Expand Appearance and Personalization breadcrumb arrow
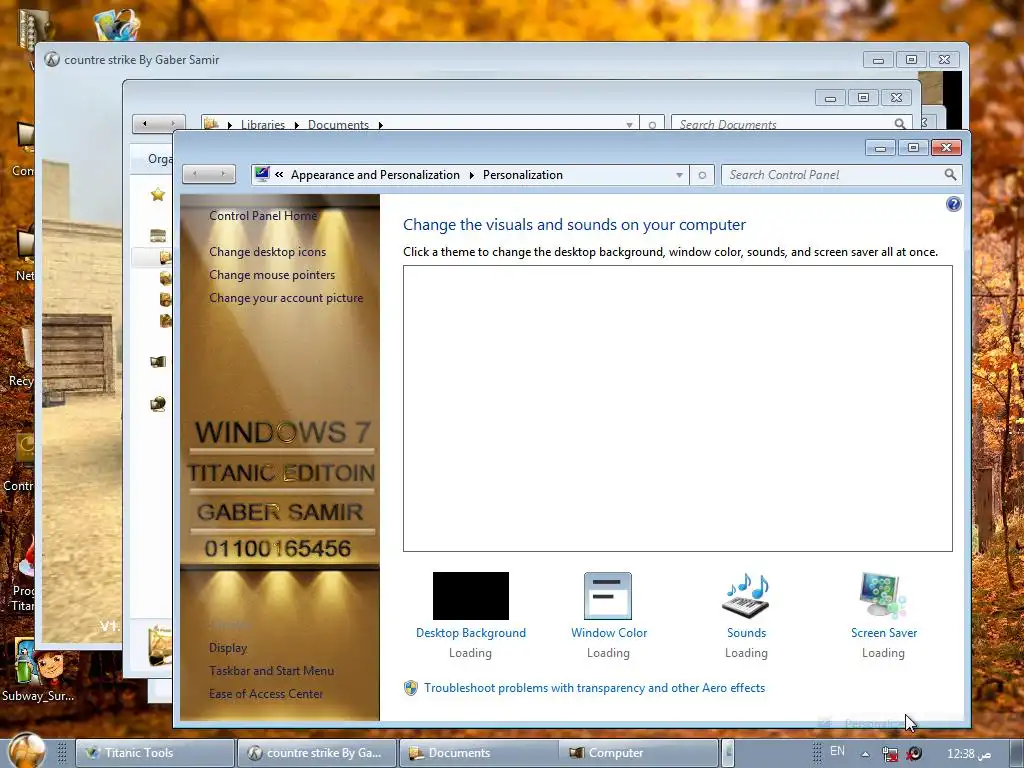The width and height of the screenshot is (1024, 768). coord(472,175)
